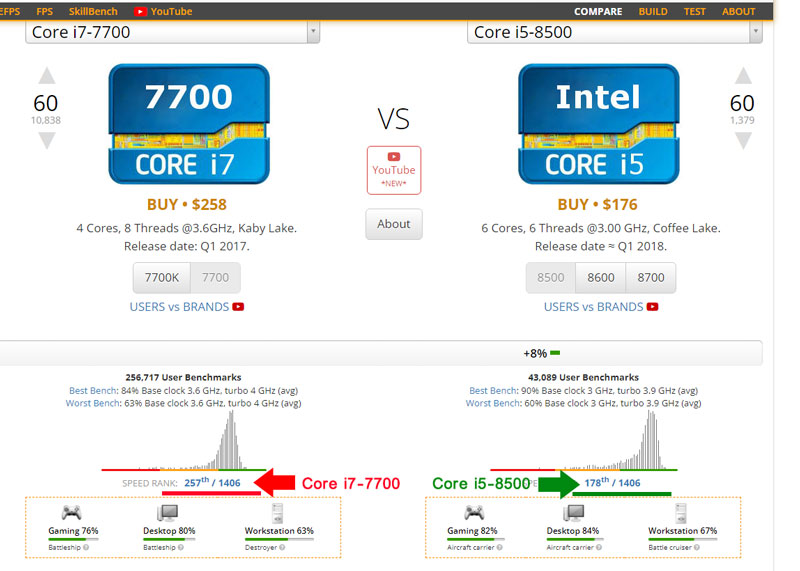Click the monitor icon above Desktop 80%
The height and width of the screenshot is (571, 800).
[x=168, y=512]
